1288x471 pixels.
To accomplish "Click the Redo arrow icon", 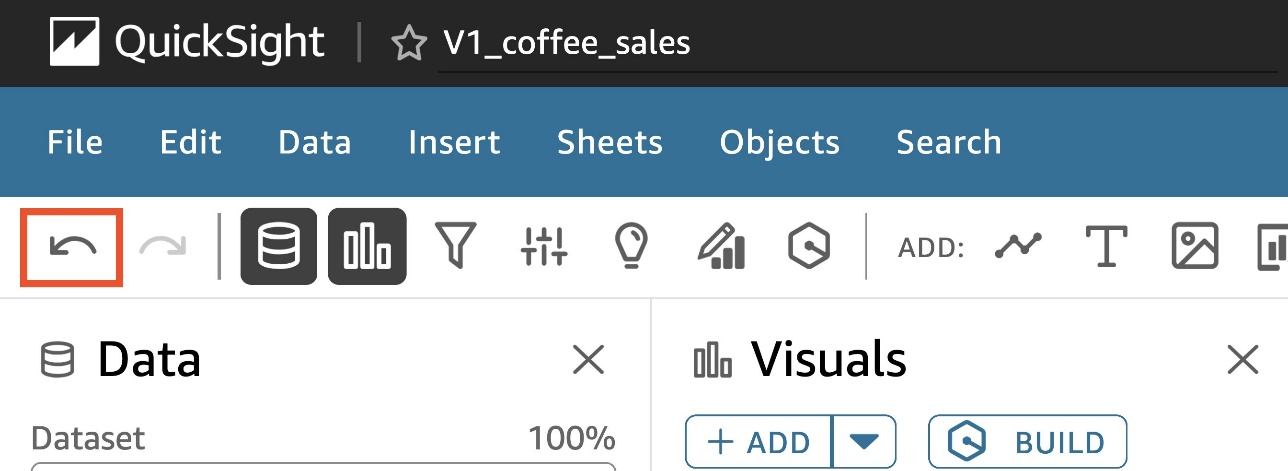I will click(x=162, y=246).
